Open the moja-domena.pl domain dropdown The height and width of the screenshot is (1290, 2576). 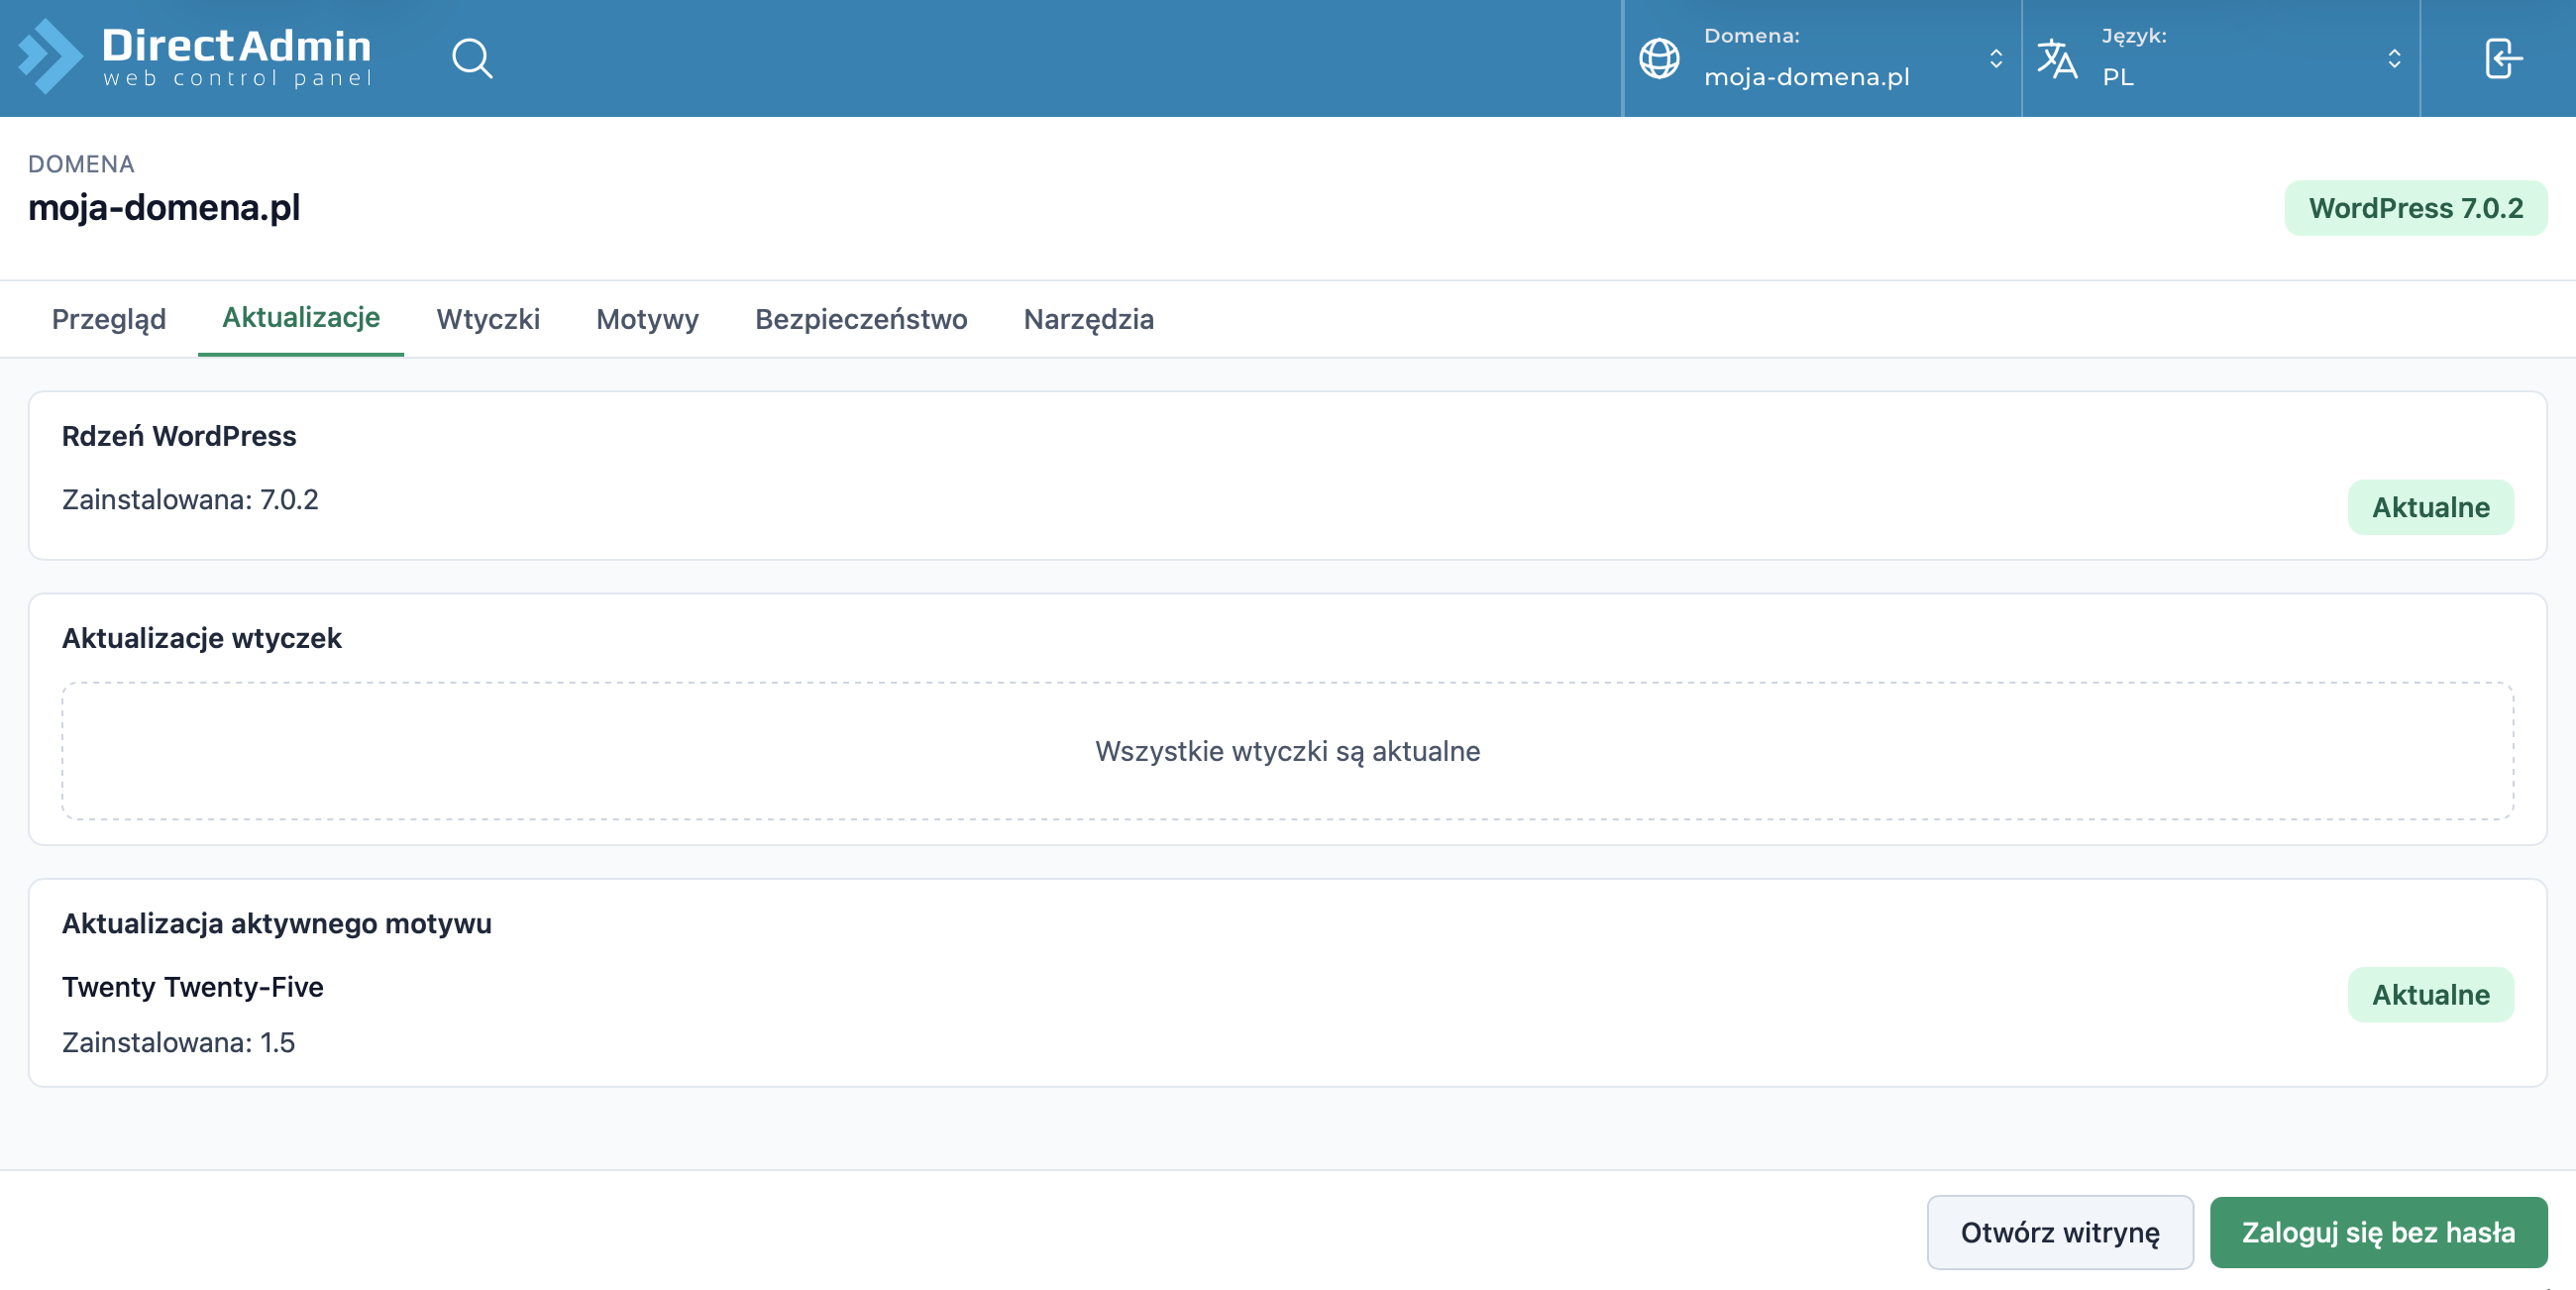point(1821,58)
